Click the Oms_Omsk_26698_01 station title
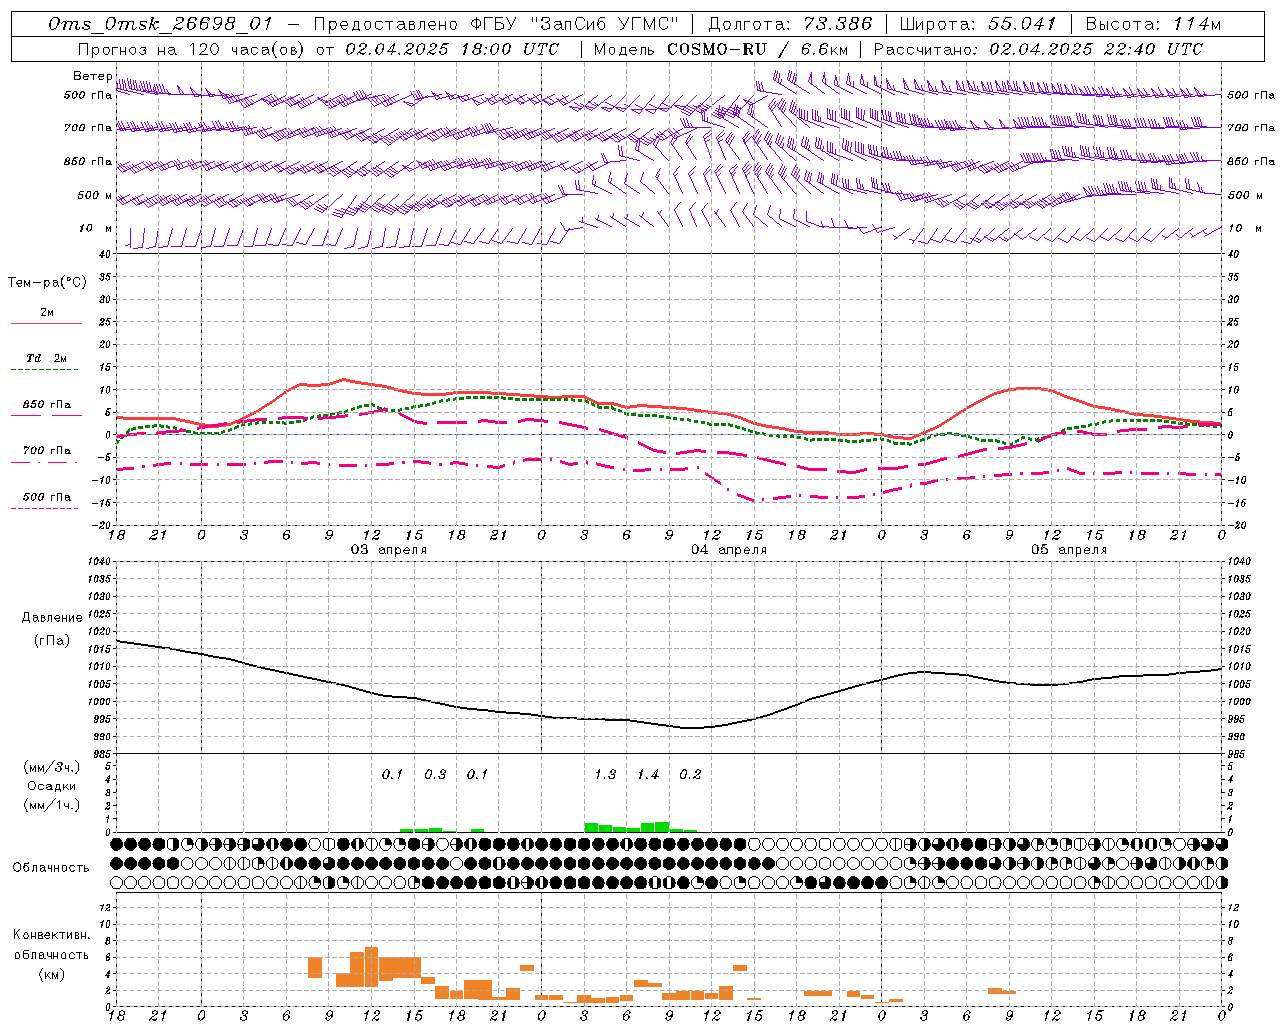The height and width of the screenshot is (1024, 1280). click(x=160, y=24)
